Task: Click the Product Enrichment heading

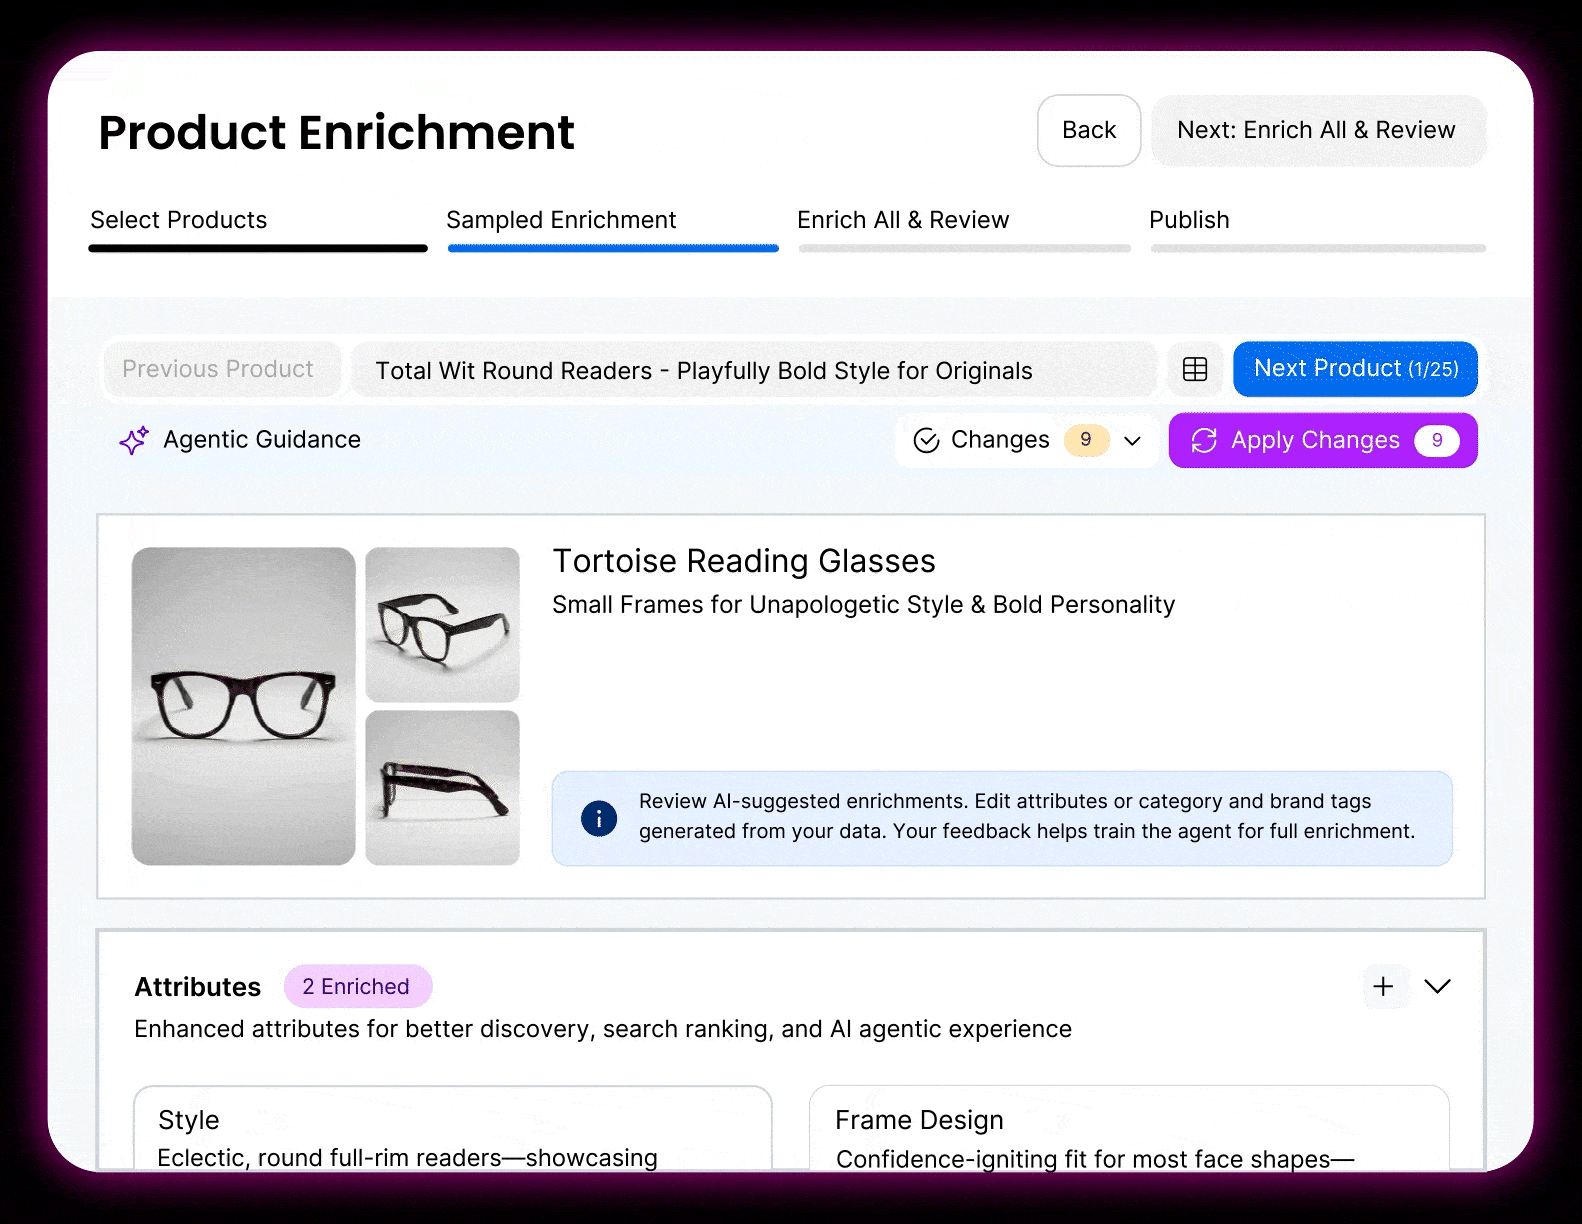Action: (336, 132)
